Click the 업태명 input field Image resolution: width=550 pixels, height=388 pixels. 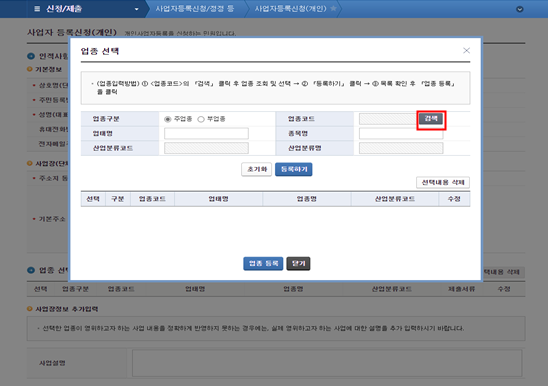click(207, 134)
